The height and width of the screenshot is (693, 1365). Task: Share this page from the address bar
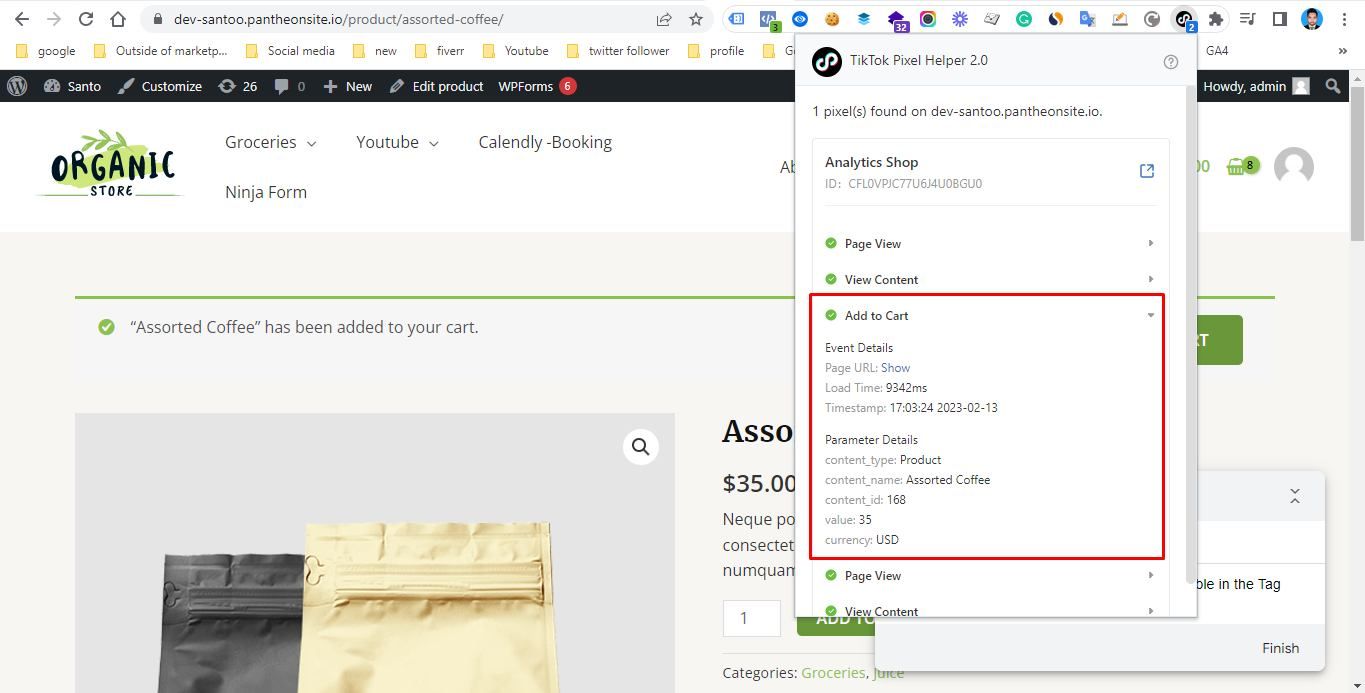coord(664,19)
